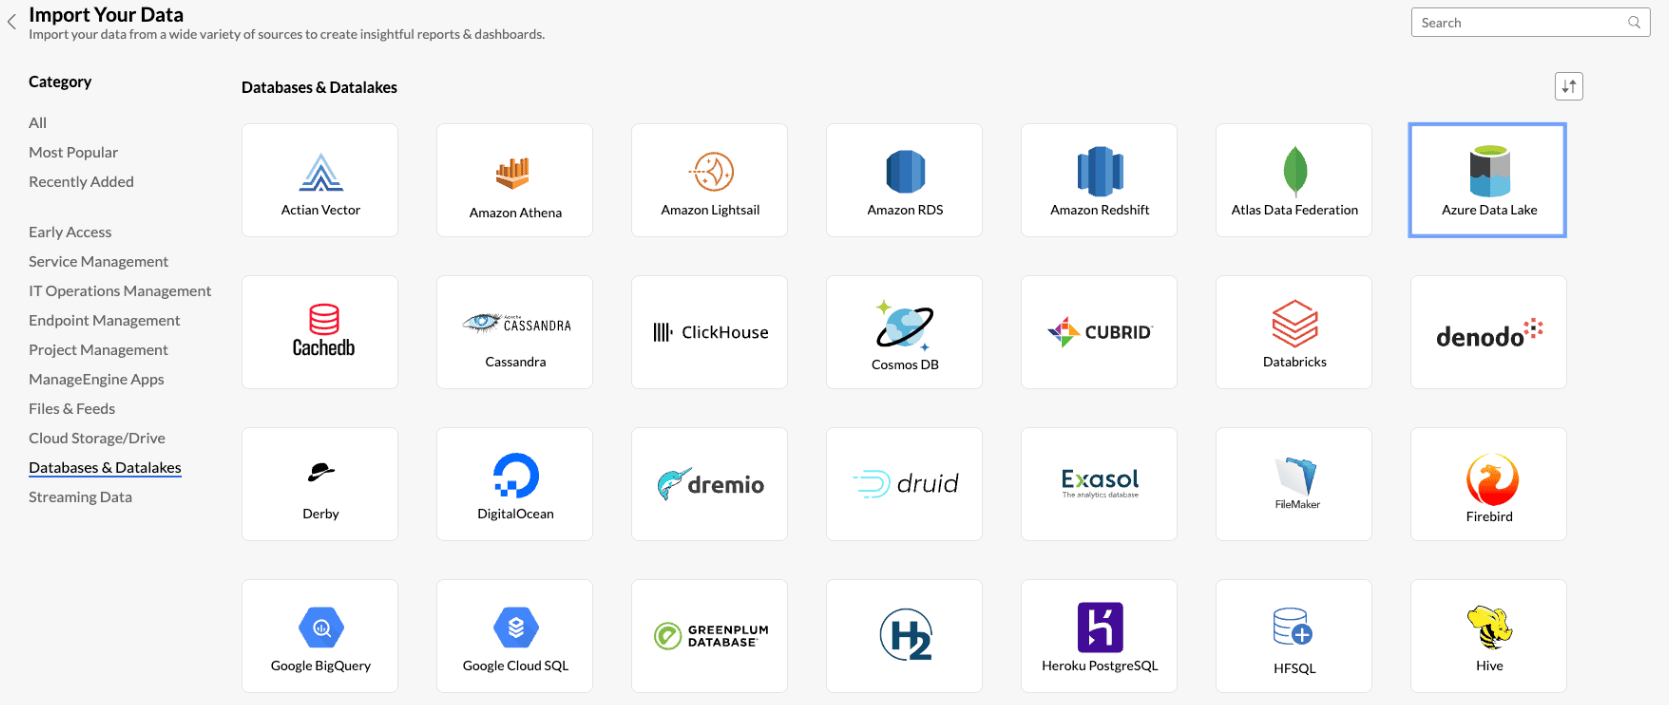This screenshot has height=705, width=1669.
Task: Go back using the left arrow
Action: pos(12,22)
